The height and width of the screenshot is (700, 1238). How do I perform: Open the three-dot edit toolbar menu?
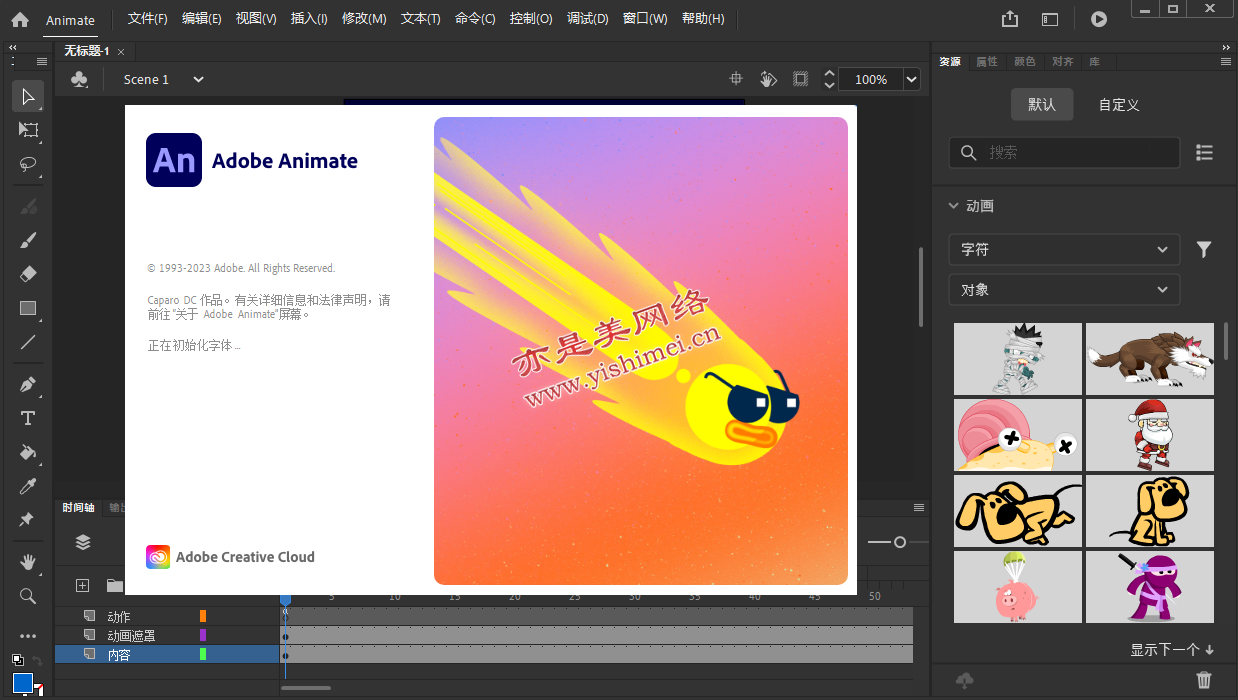[x=28, y=635]
